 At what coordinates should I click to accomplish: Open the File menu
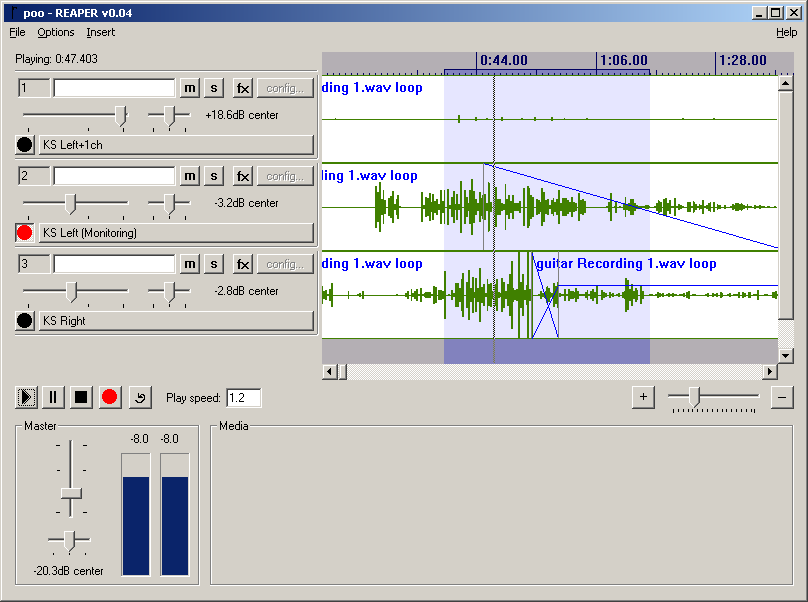point(17,32)
